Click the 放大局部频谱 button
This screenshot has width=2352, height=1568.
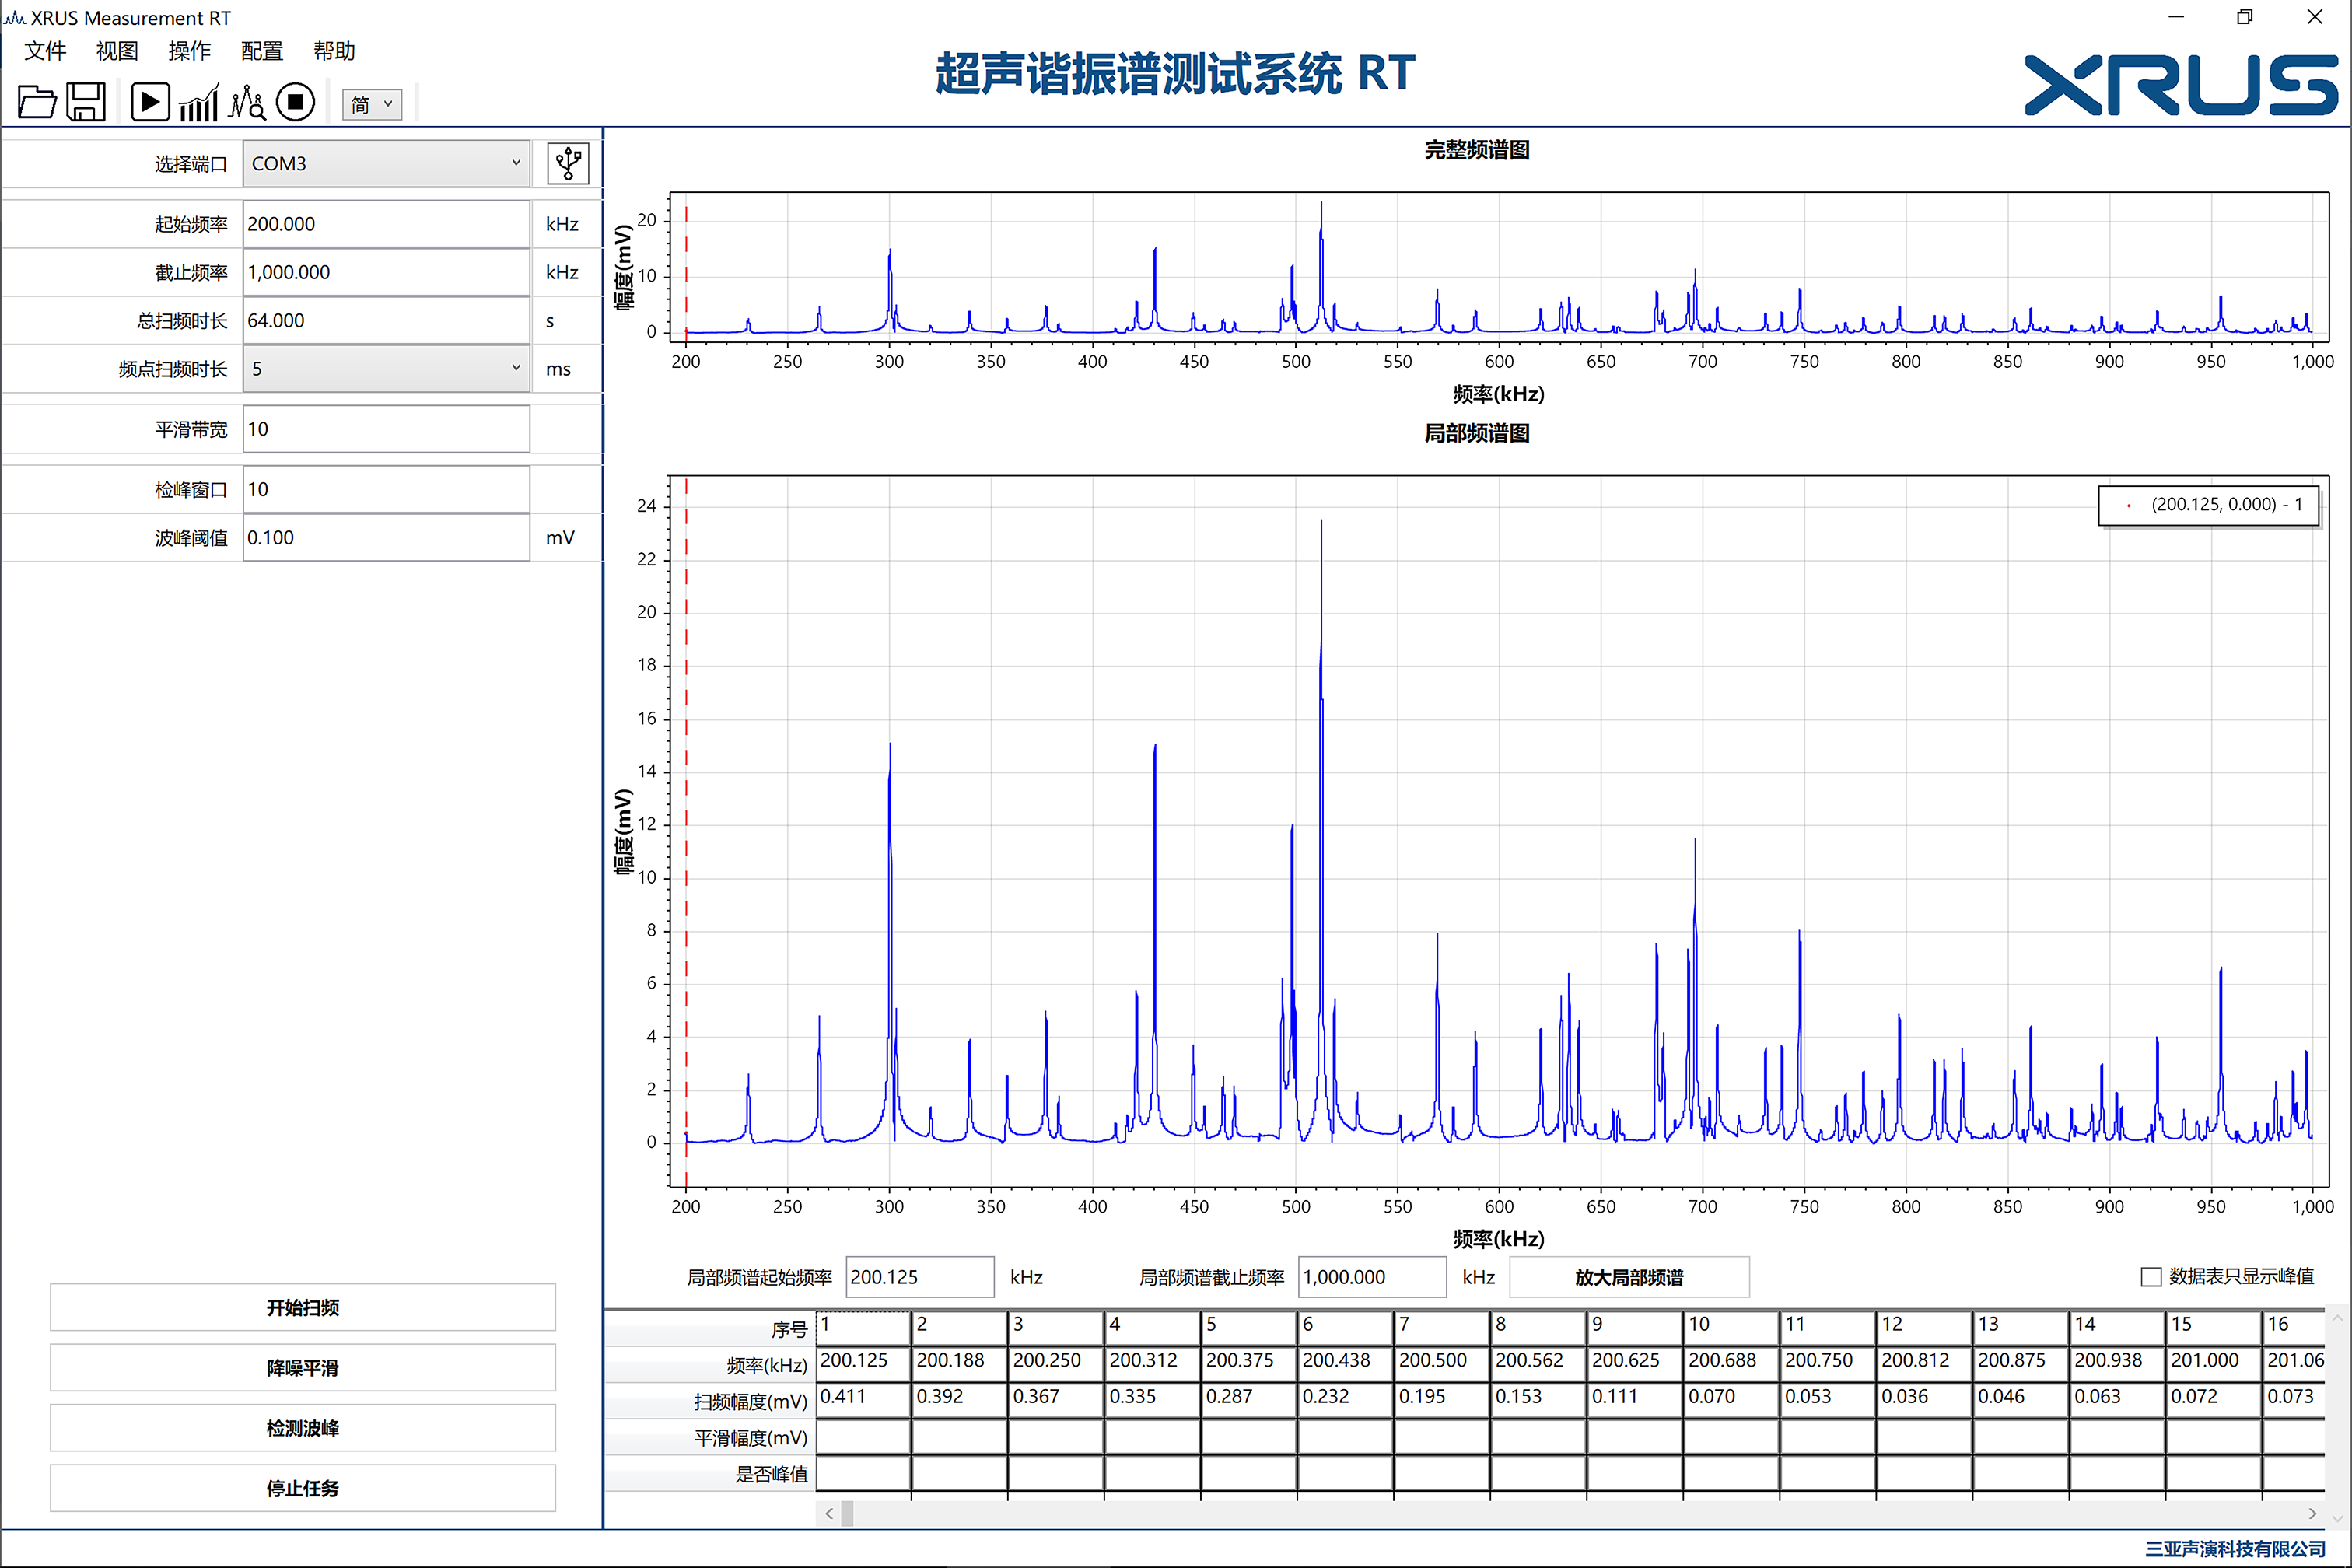tap(1629, 1277)
